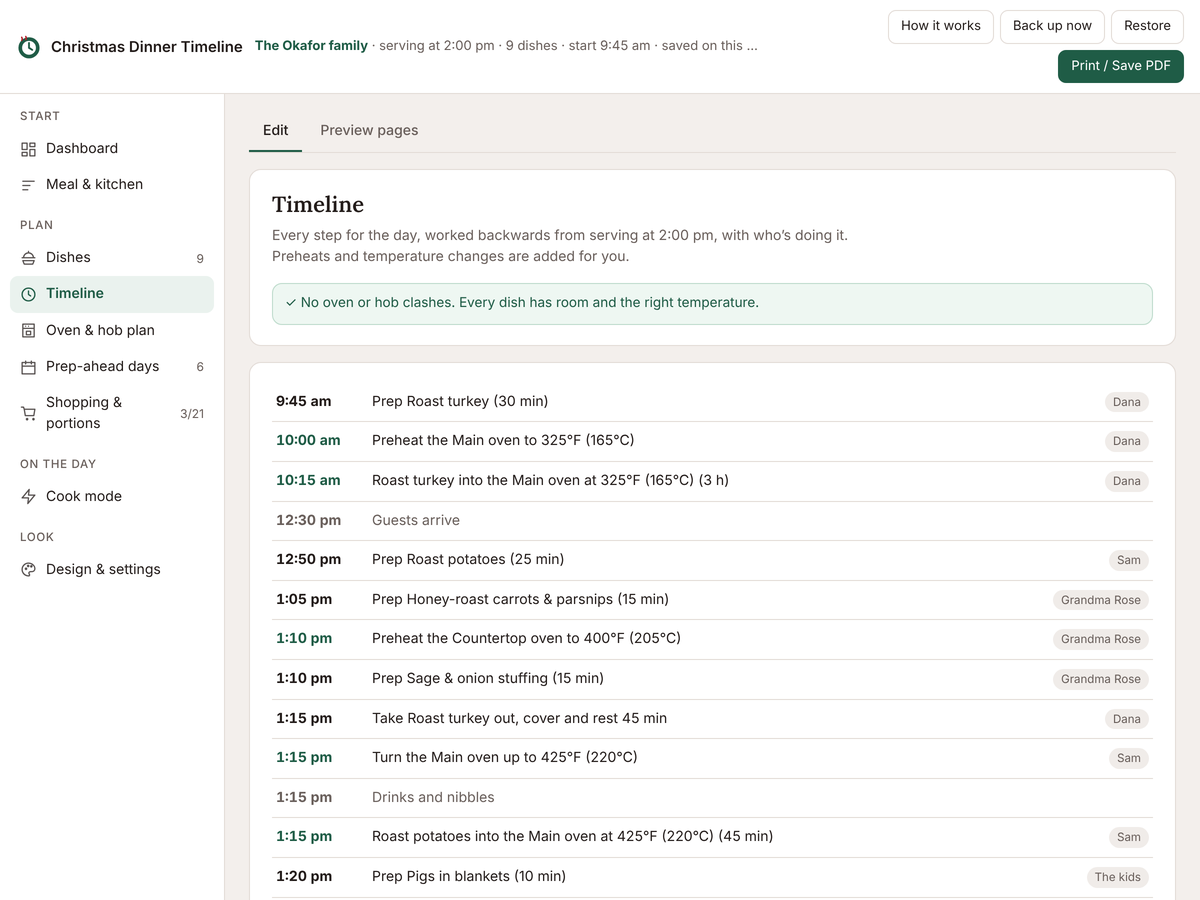This screenshot has height=900, width=1200.
Task: Click The kids tag on Pigs in blankets
Action: point(1118,877)
